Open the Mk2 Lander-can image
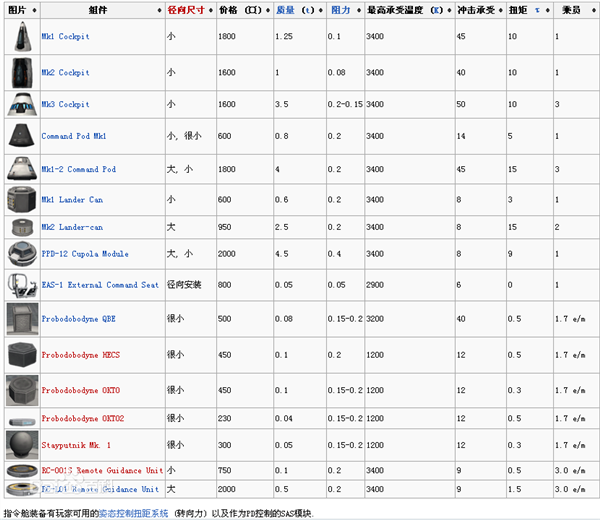The image size is (600, 520). 23,227
